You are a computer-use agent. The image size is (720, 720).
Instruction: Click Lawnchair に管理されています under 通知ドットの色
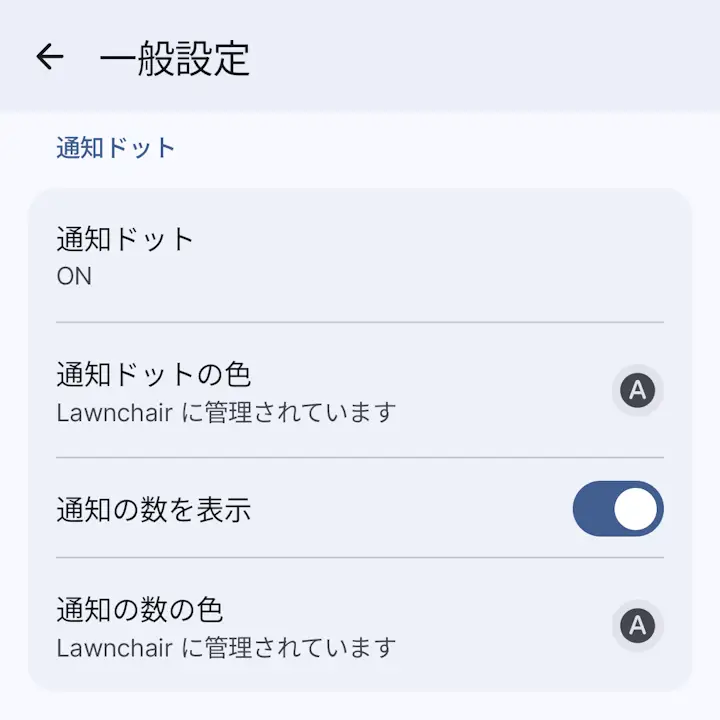(226, 412)
